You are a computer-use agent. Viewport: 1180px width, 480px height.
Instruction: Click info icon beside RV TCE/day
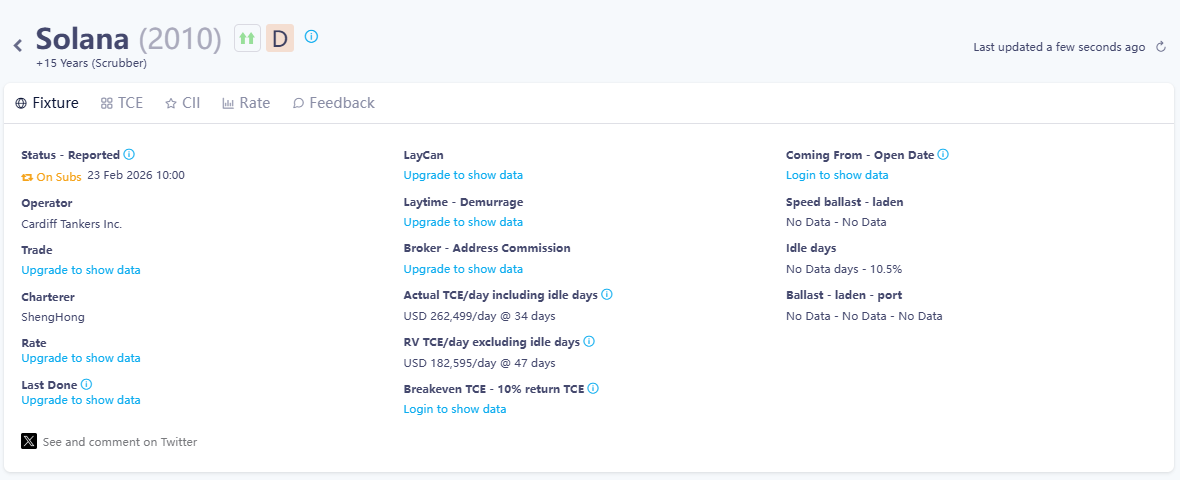coord(589,342)
